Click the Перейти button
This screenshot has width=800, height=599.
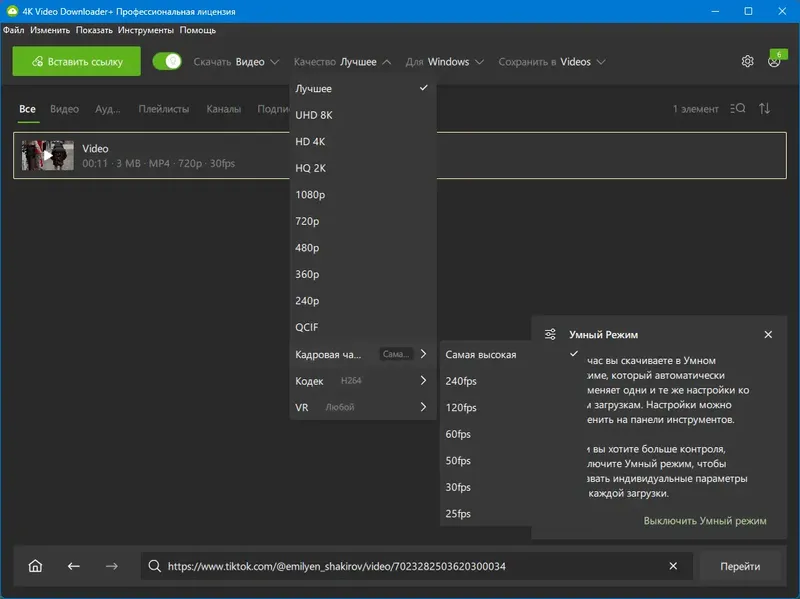(740, 566)
